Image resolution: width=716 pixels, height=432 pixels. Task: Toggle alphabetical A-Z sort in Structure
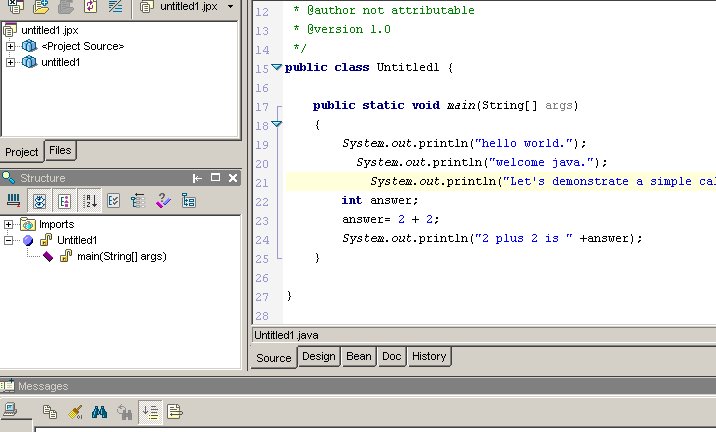[x=90, y=201]
